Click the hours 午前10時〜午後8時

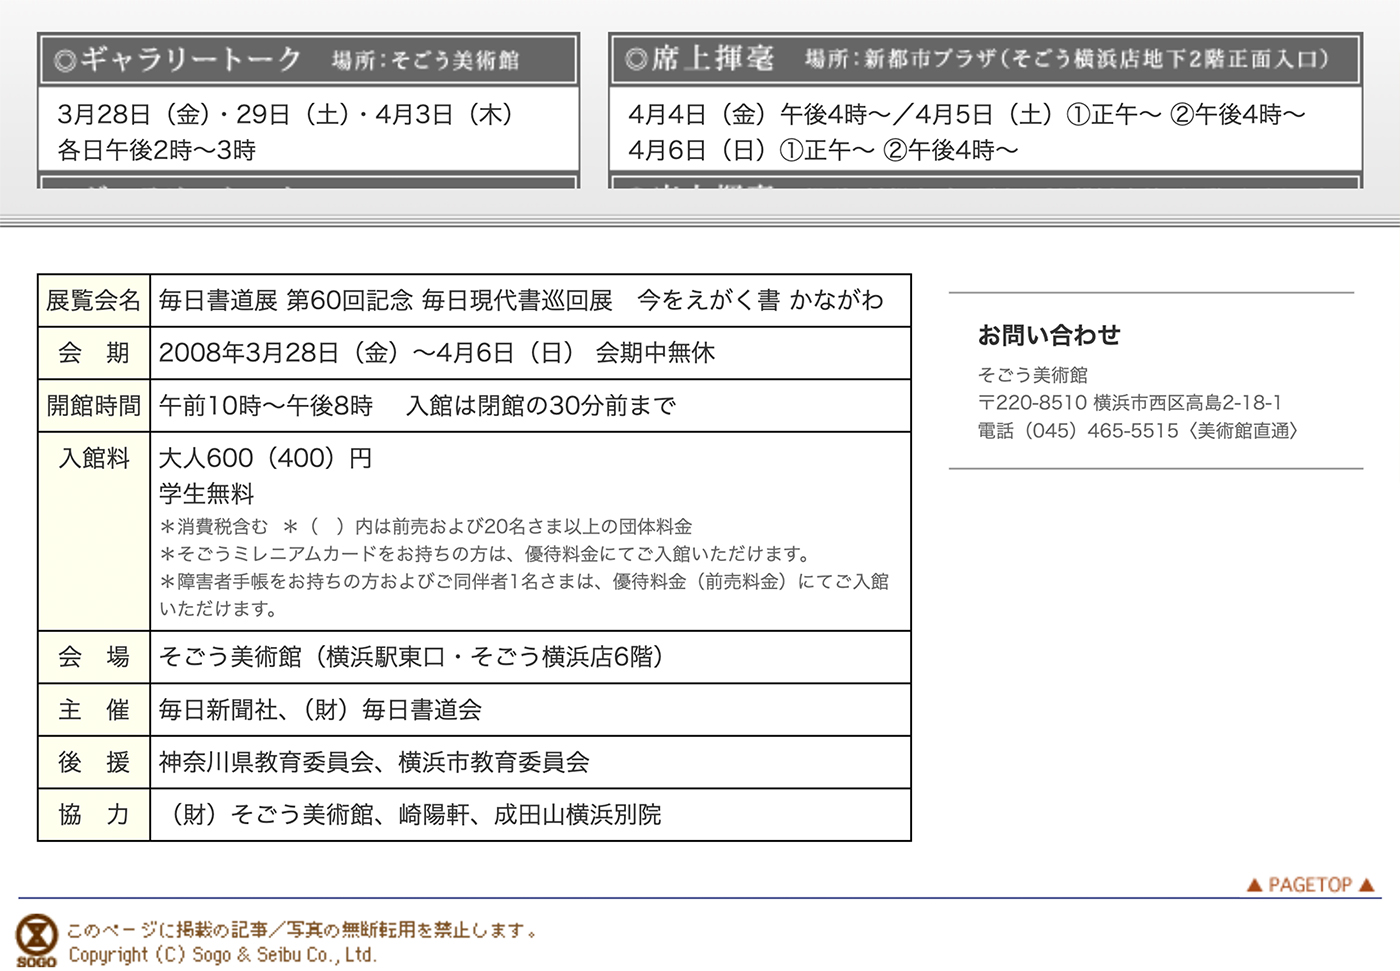[x=265, y=406]
